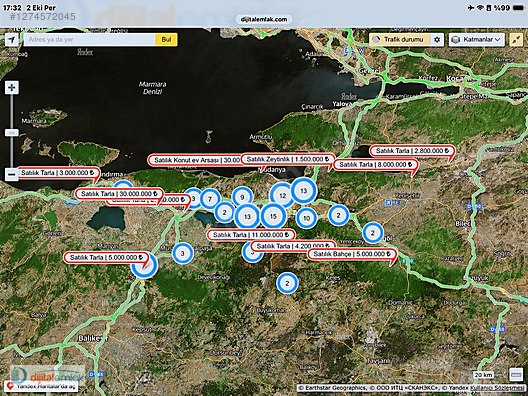The image size is (528, 396).
Task: Tap the airplane mode icon in status bar
Action: coord(471,8)
